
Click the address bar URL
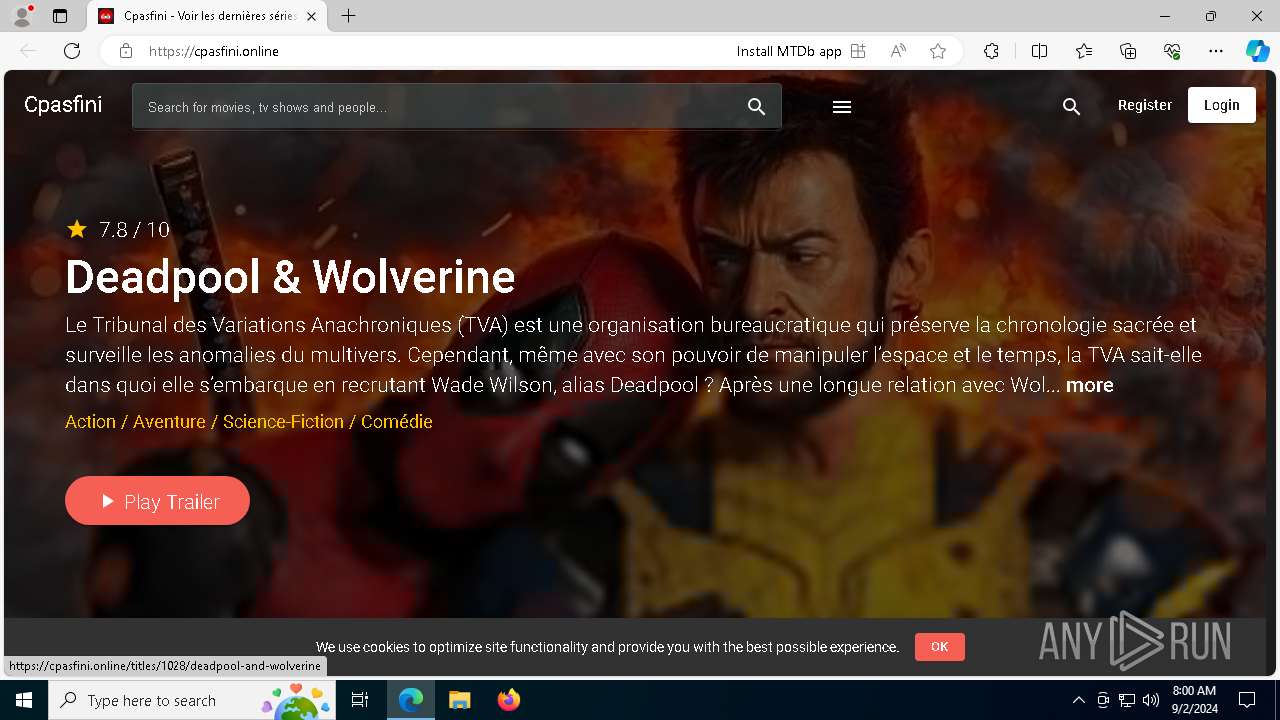coord(214,51)
